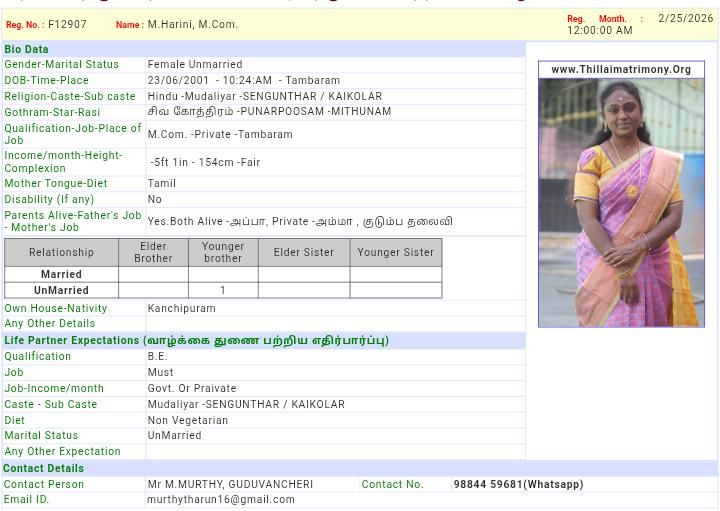Click the email murthytharun16@gmail.com

tap(221, 500)
